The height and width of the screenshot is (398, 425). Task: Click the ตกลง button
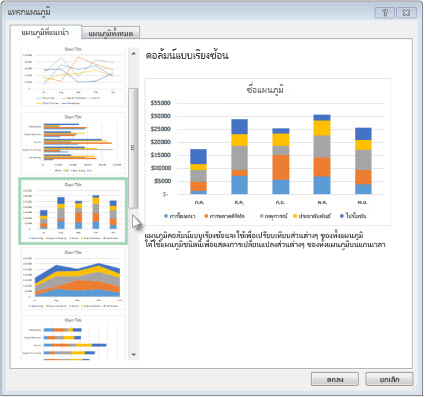[x=335, y=380]
